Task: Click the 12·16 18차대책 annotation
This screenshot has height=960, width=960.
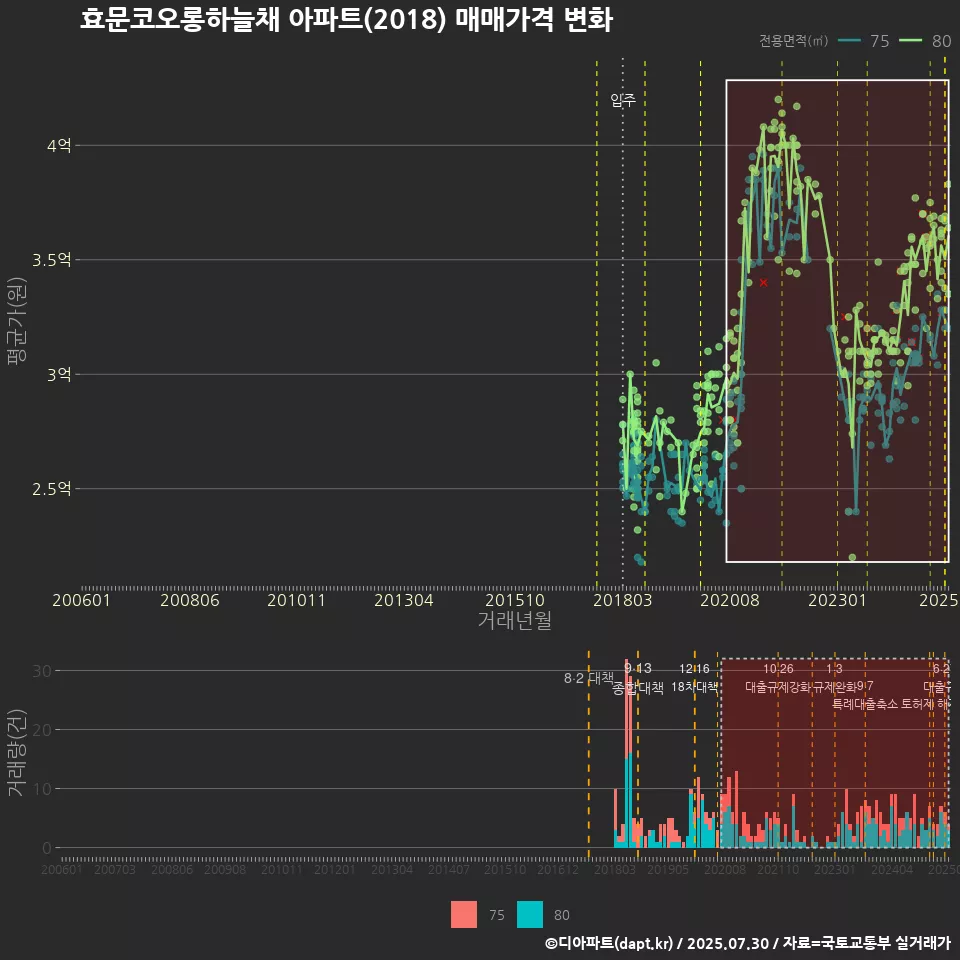Action: coord(694,678)
